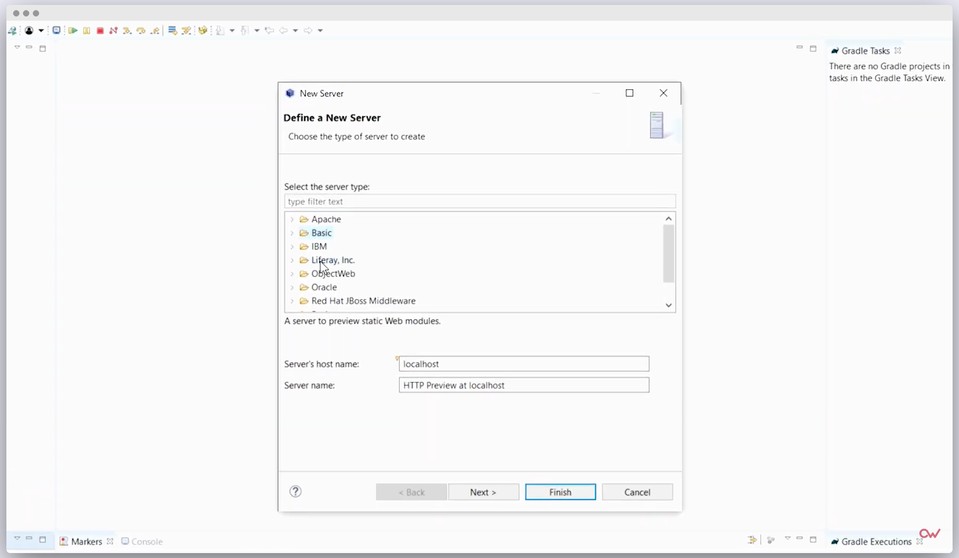Click the Drop to Frame toolbar icon
The height and width of the screenshot is (558, 959).
click(172, 31)
